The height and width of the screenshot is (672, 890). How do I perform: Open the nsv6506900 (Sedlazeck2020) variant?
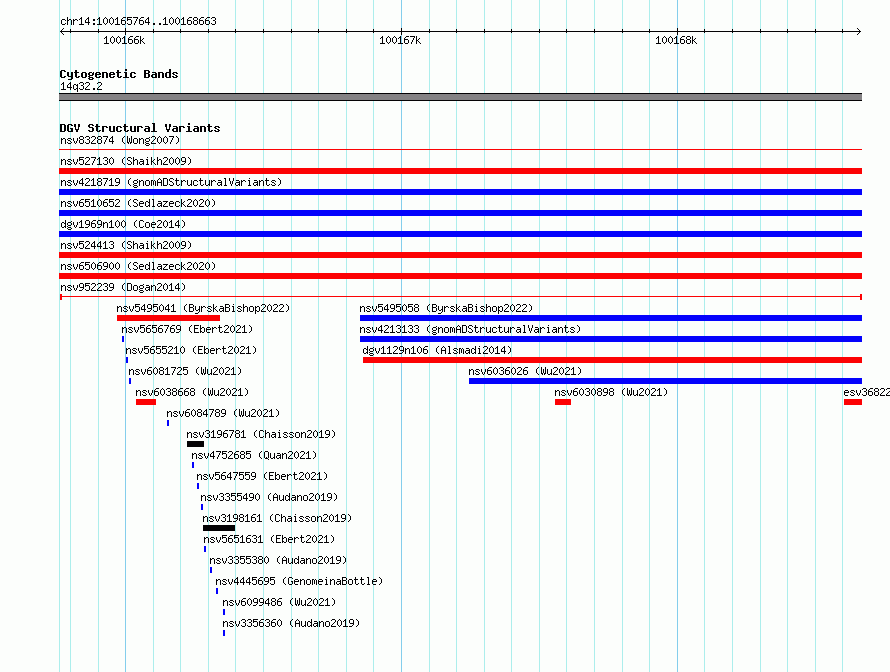[x=138, y=266]
